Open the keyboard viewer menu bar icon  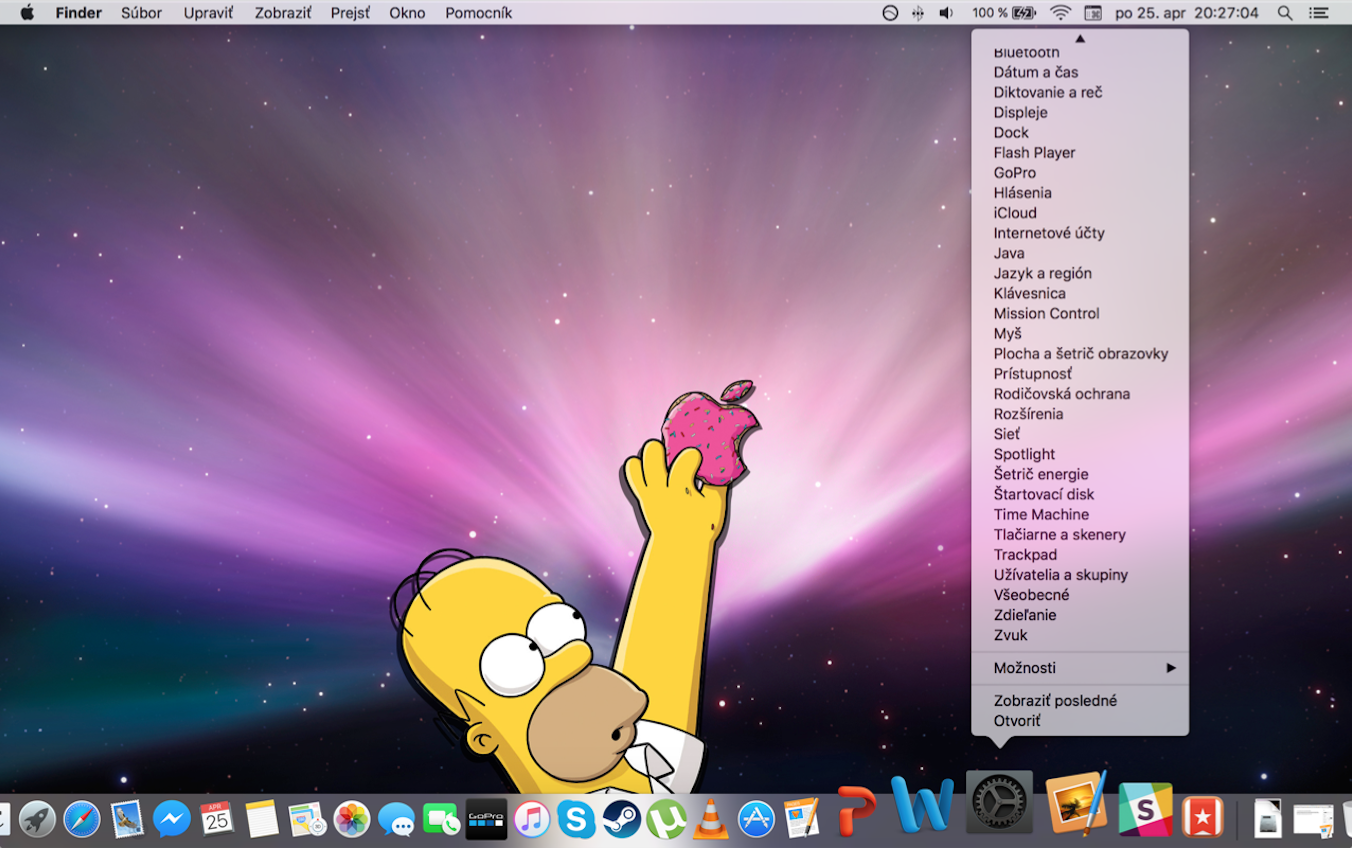1093,13
